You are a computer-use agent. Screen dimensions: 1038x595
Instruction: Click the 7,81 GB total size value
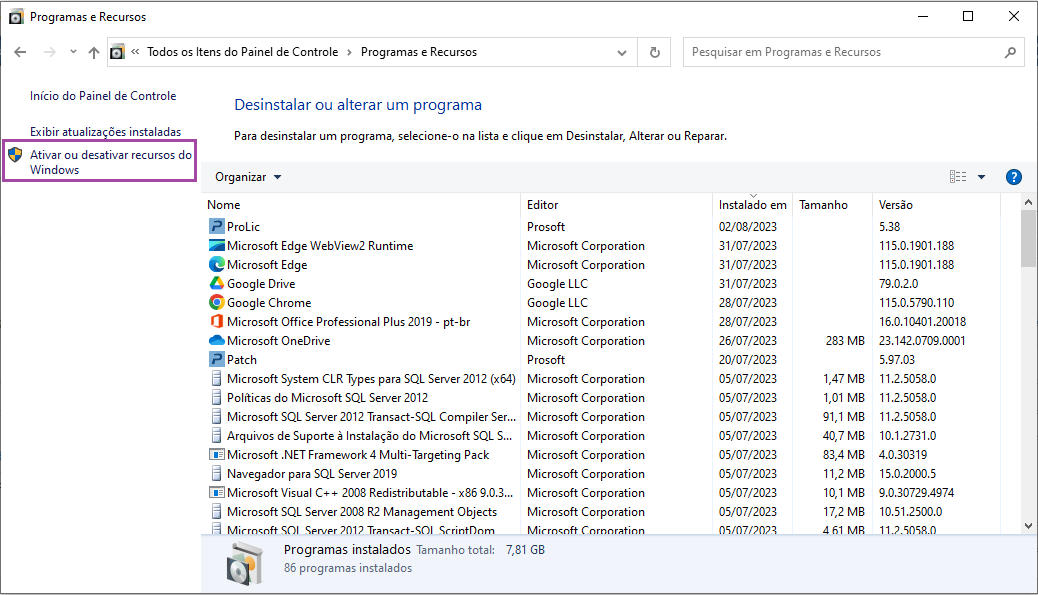tap(526, 550)
